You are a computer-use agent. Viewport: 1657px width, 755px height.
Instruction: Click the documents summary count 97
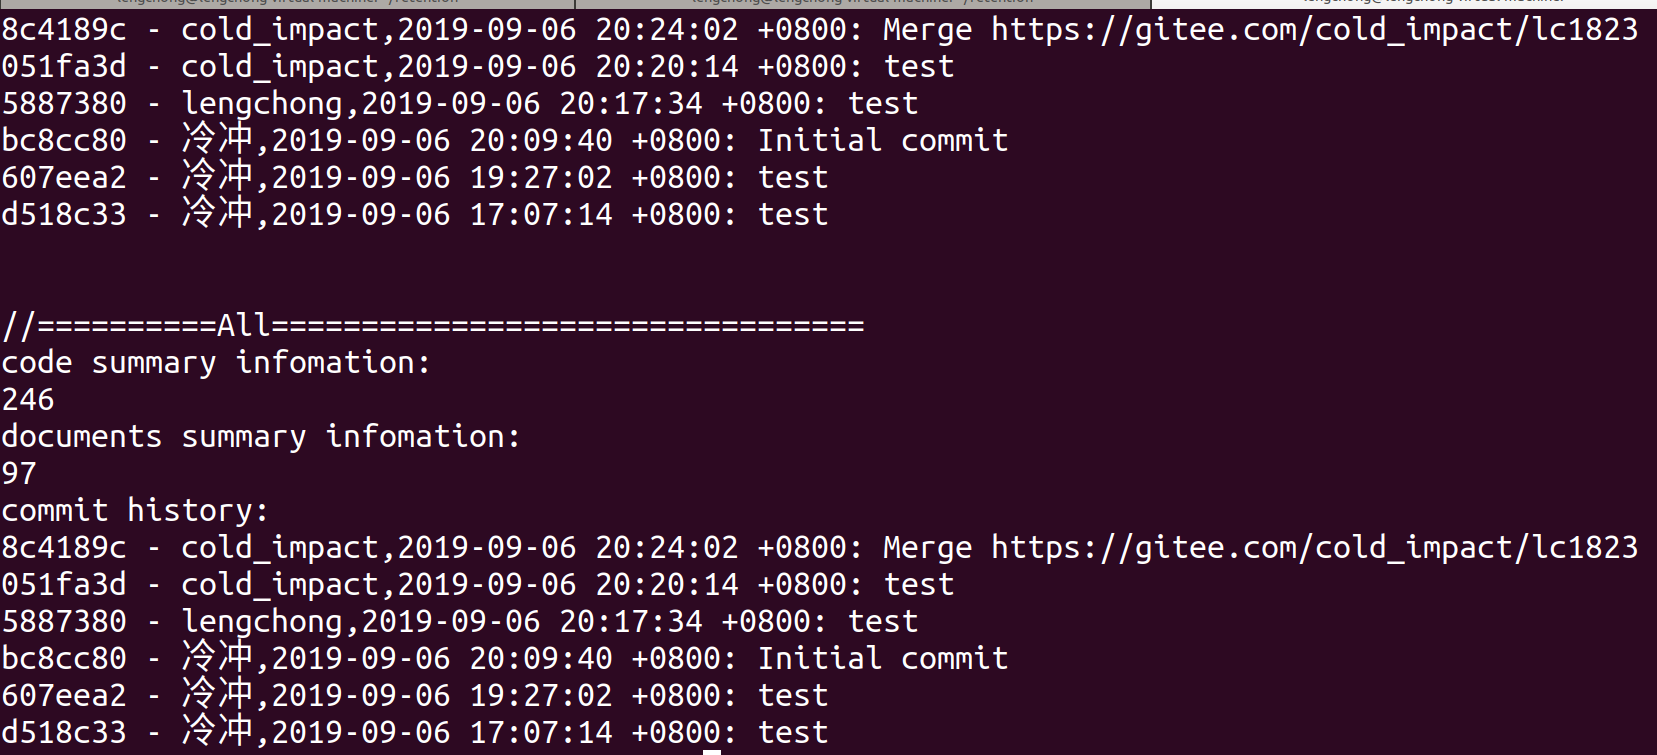pyautogui.click(x=19, y=474)
